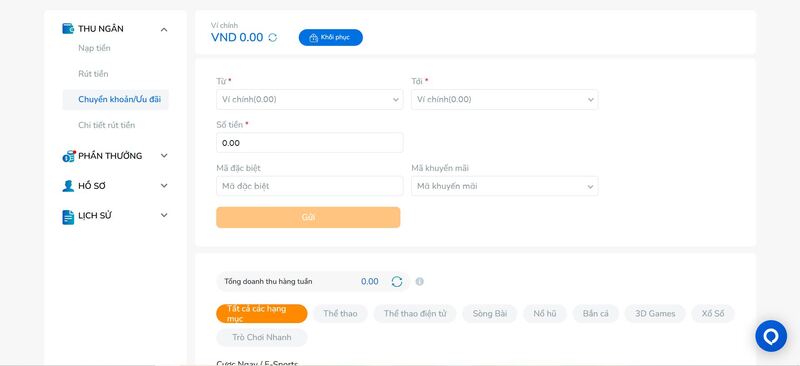Open Chi tiết rút tiền
Screen dimensions: 800x366
point(107,125)
